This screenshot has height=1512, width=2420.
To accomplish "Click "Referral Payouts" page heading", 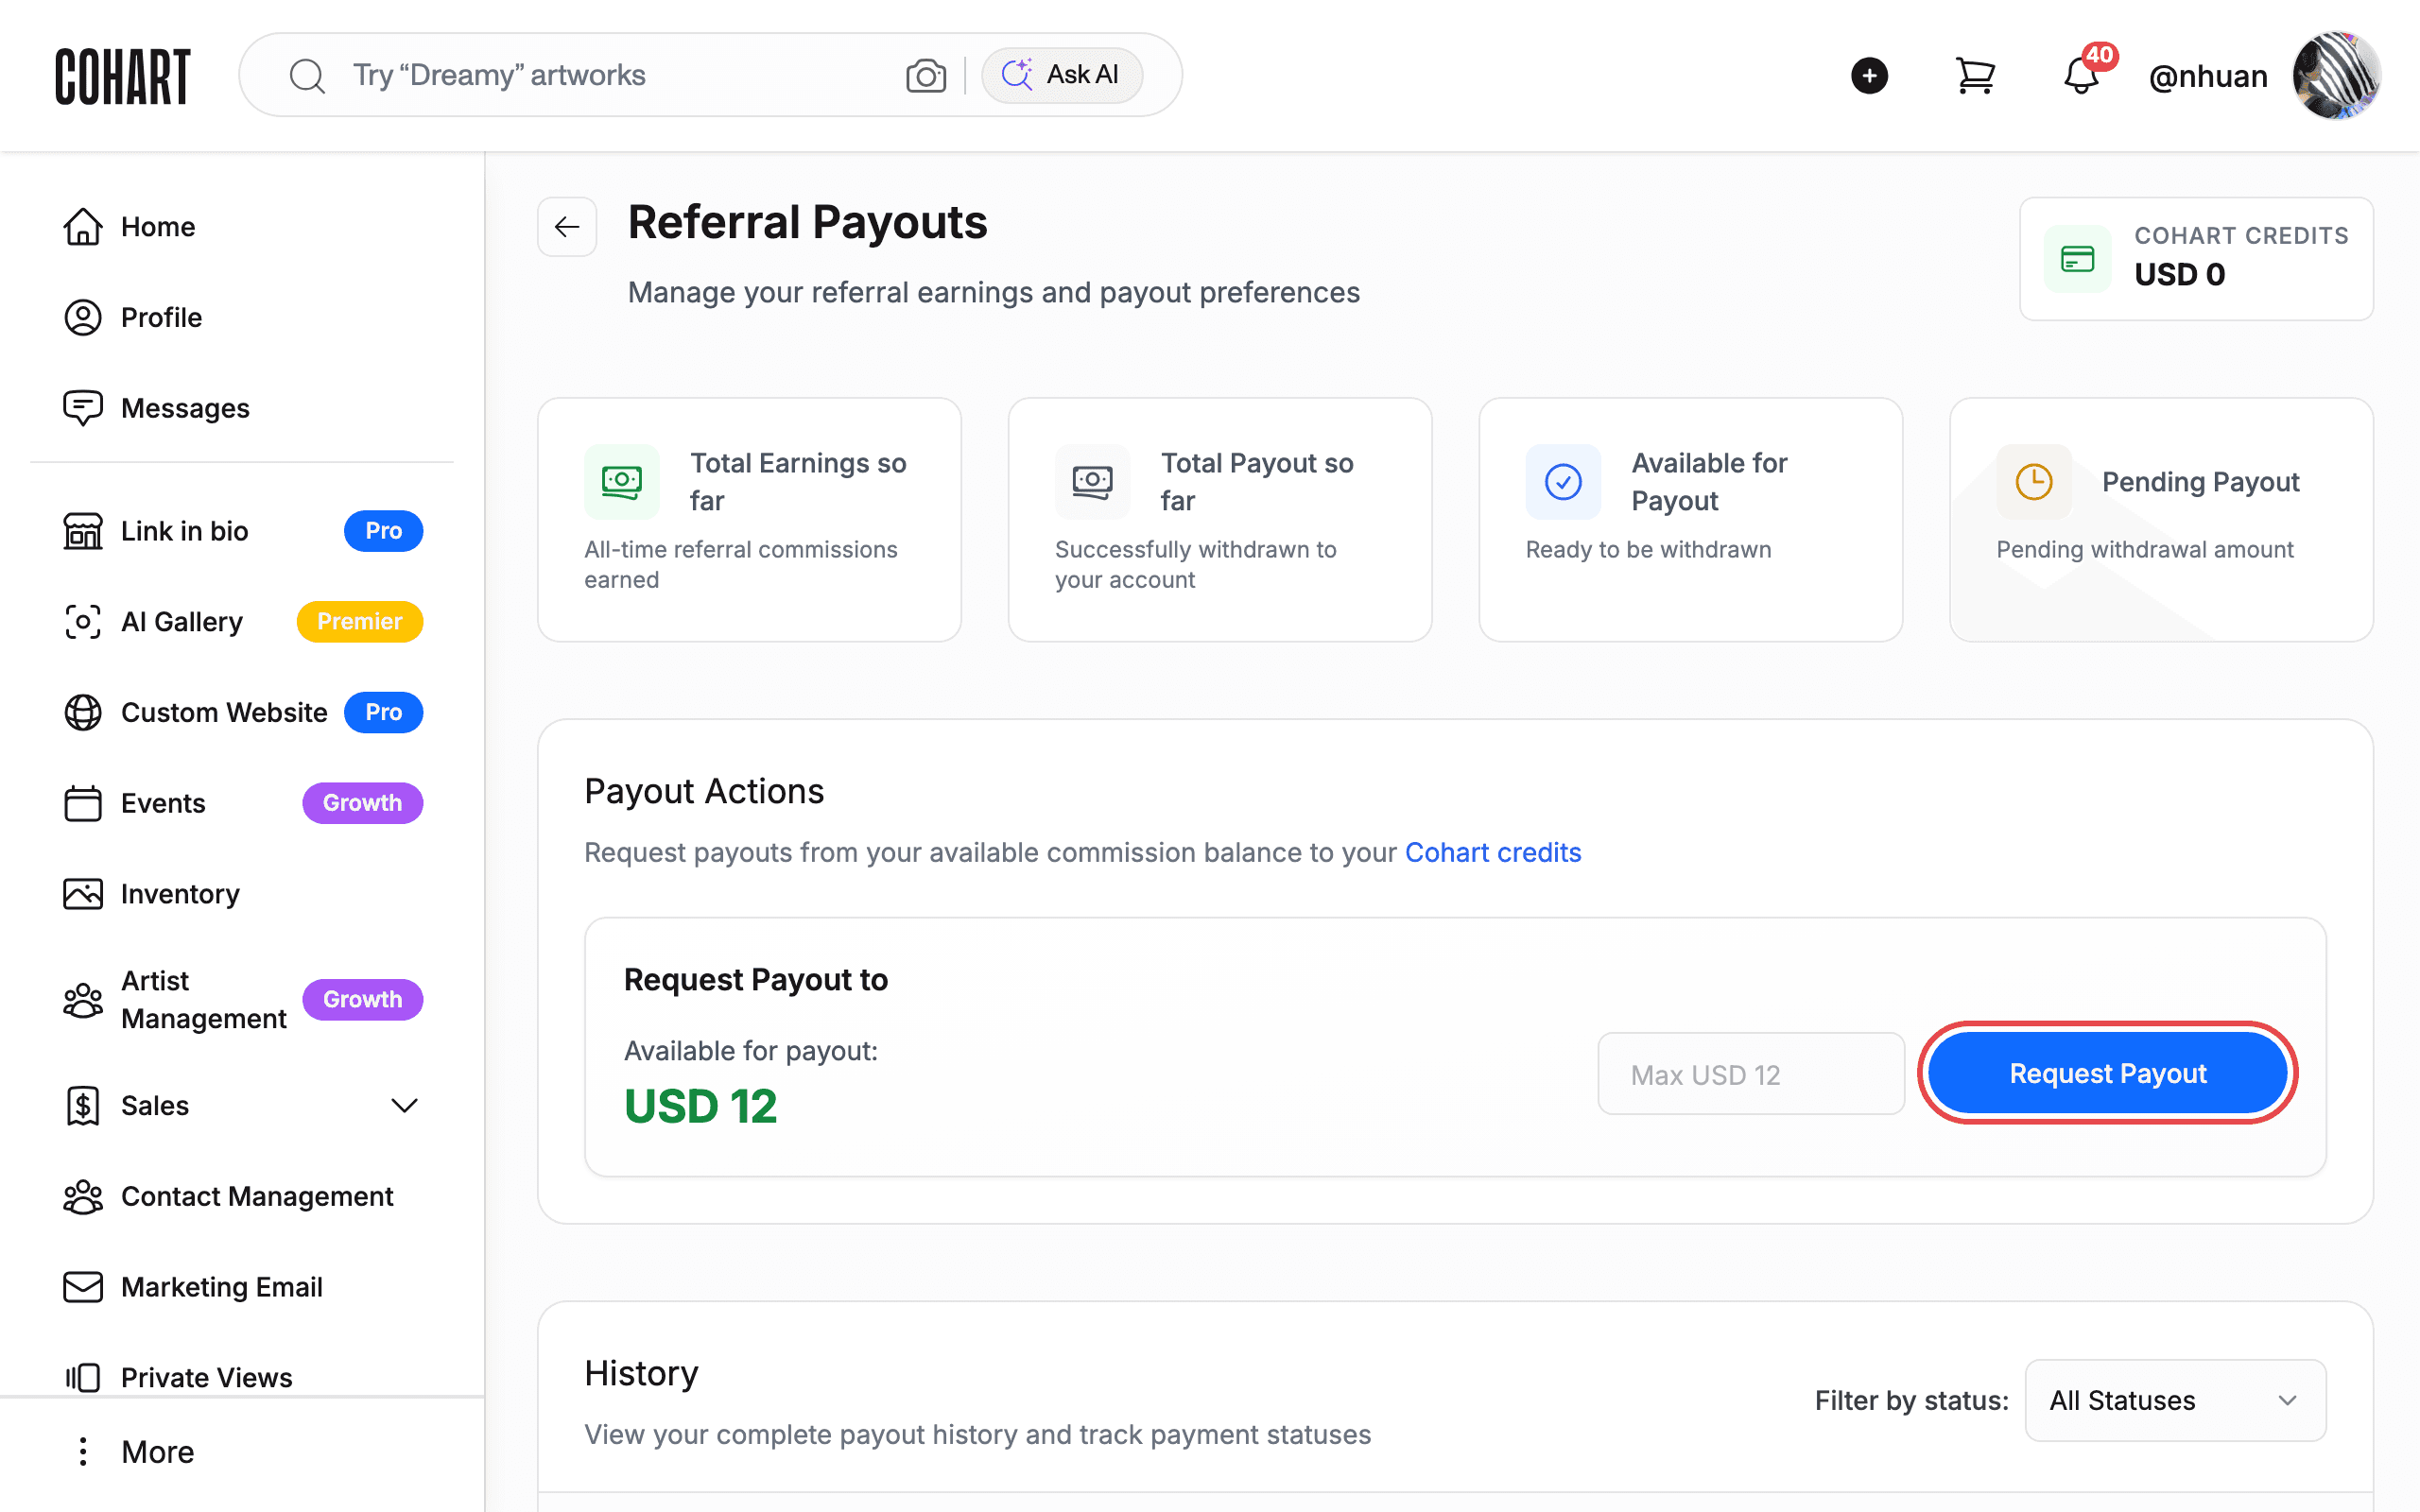I will (x=807, y=222).
